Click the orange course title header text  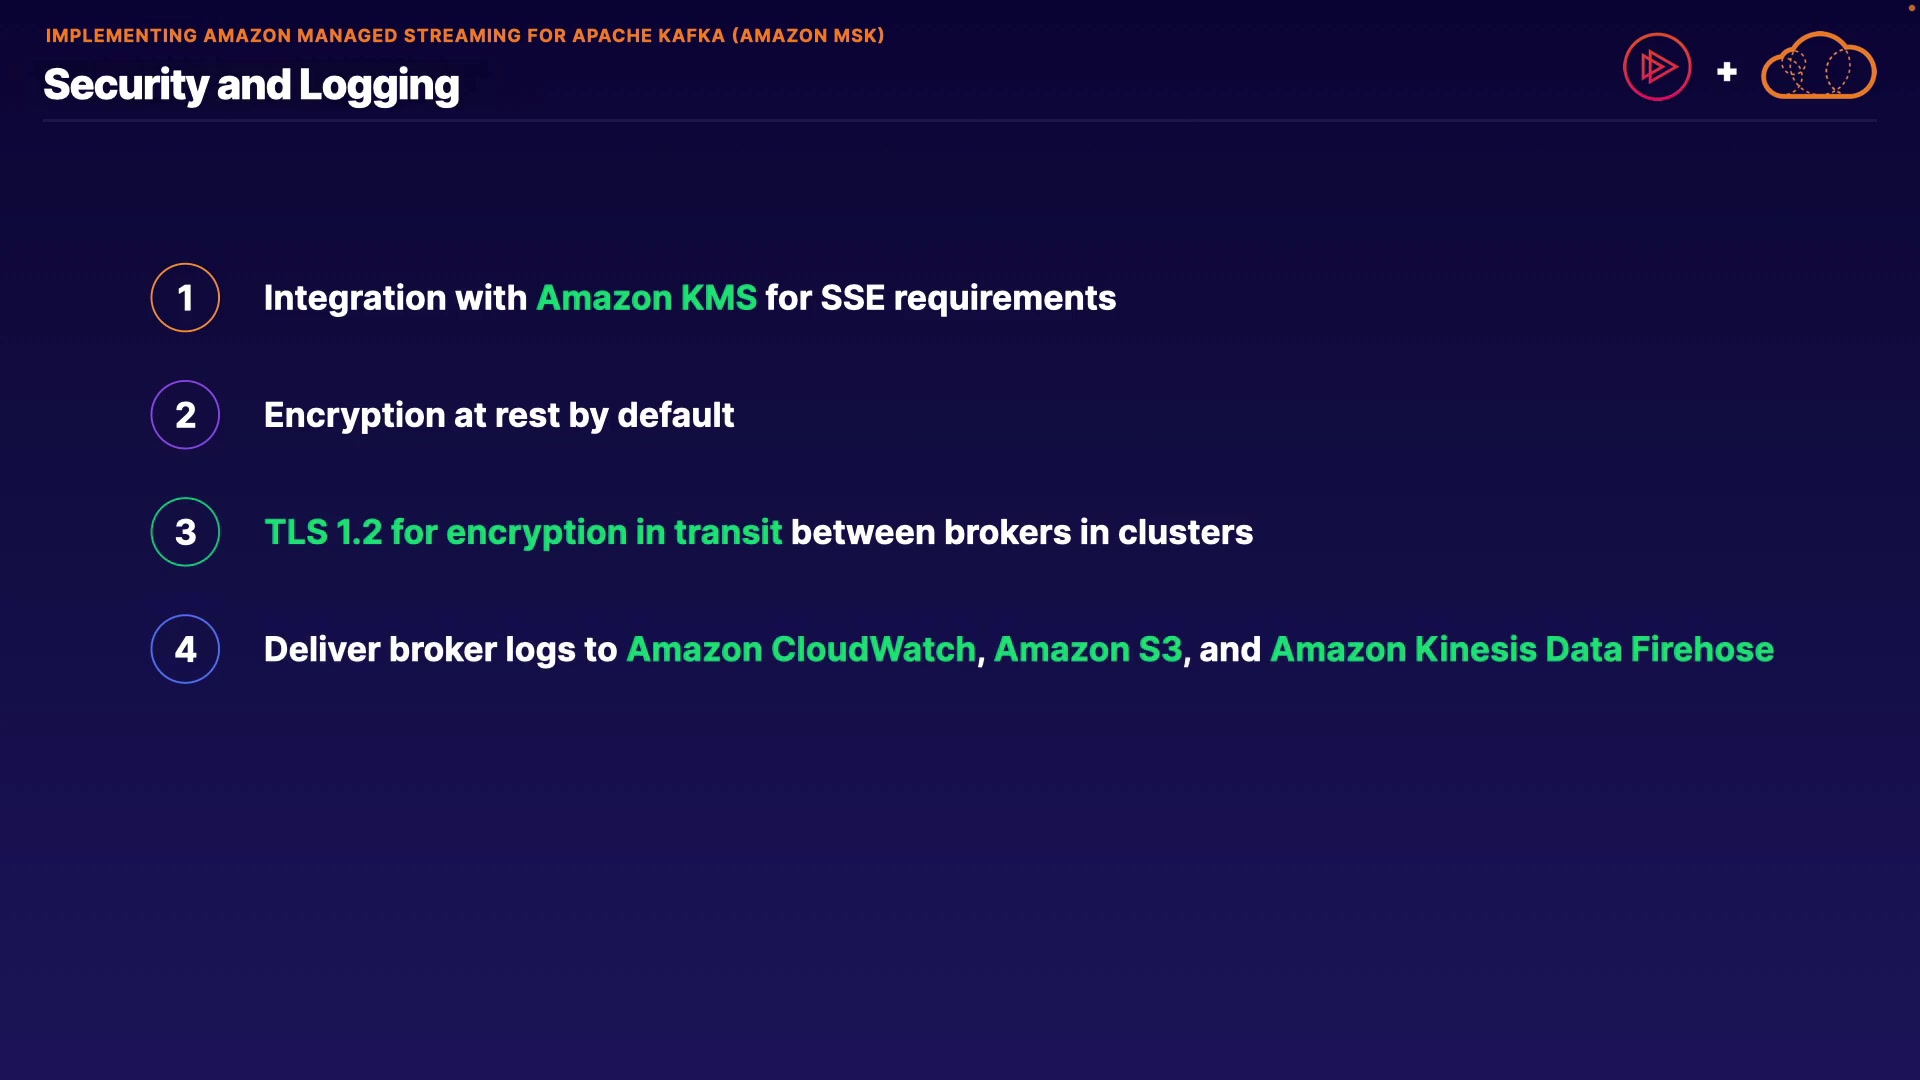[465, 36]
